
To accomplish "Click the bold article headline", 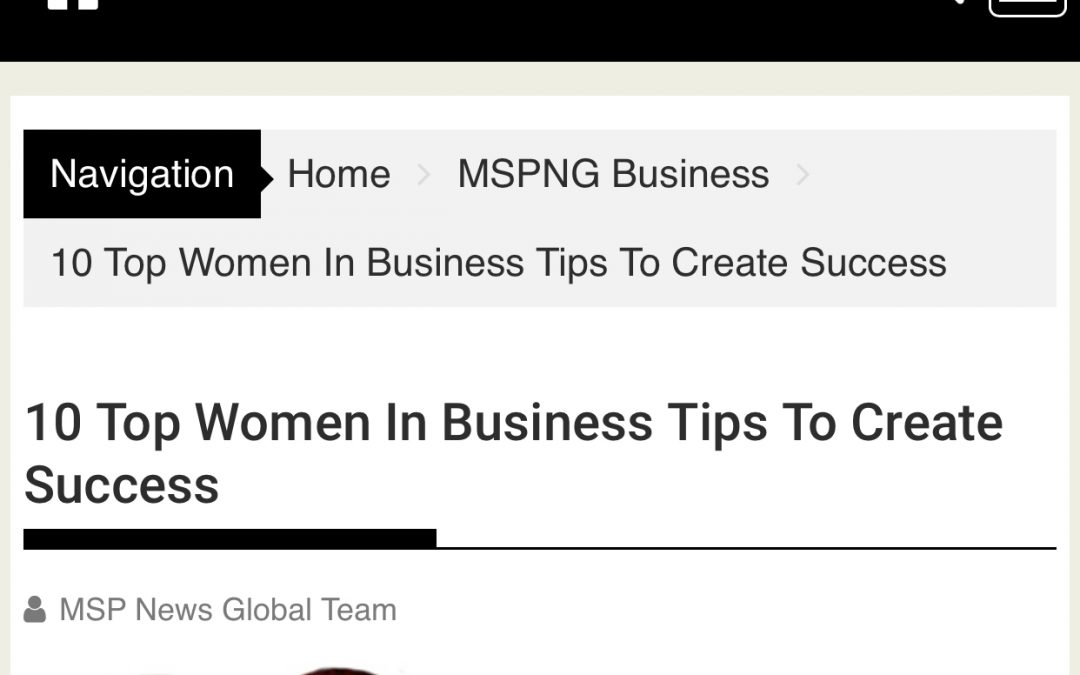I will [513, 454].
